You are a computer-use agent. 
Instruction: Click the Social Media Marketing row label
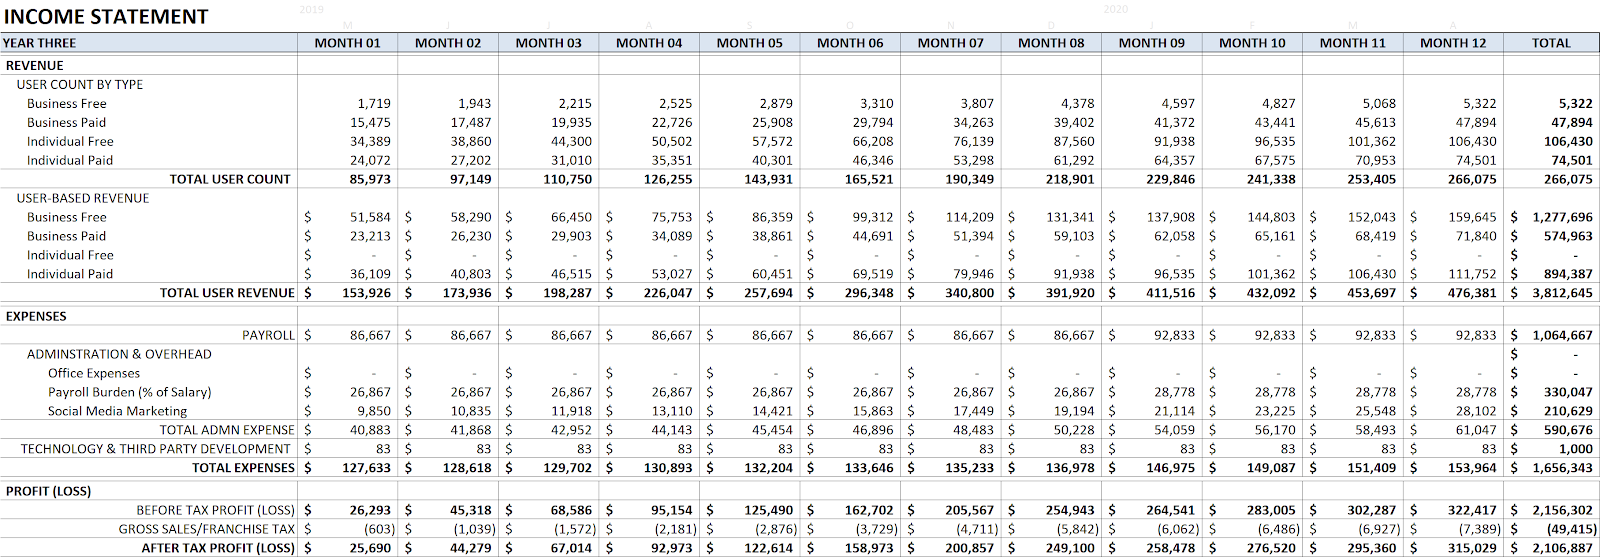(117, 411)
